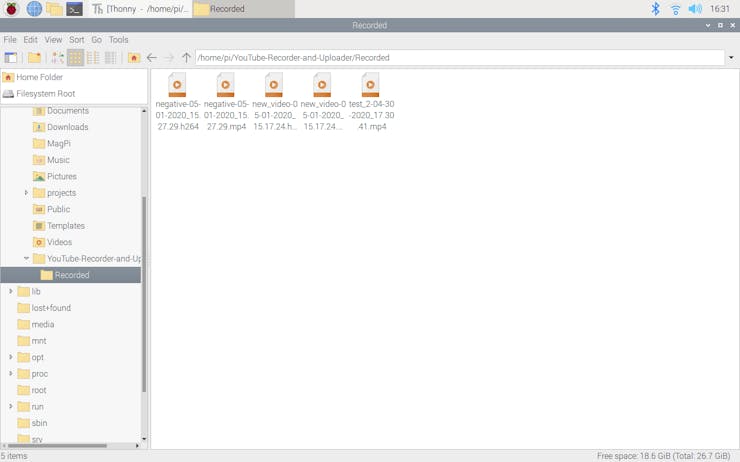Select the Templates folder in the tree

(66, 226)
